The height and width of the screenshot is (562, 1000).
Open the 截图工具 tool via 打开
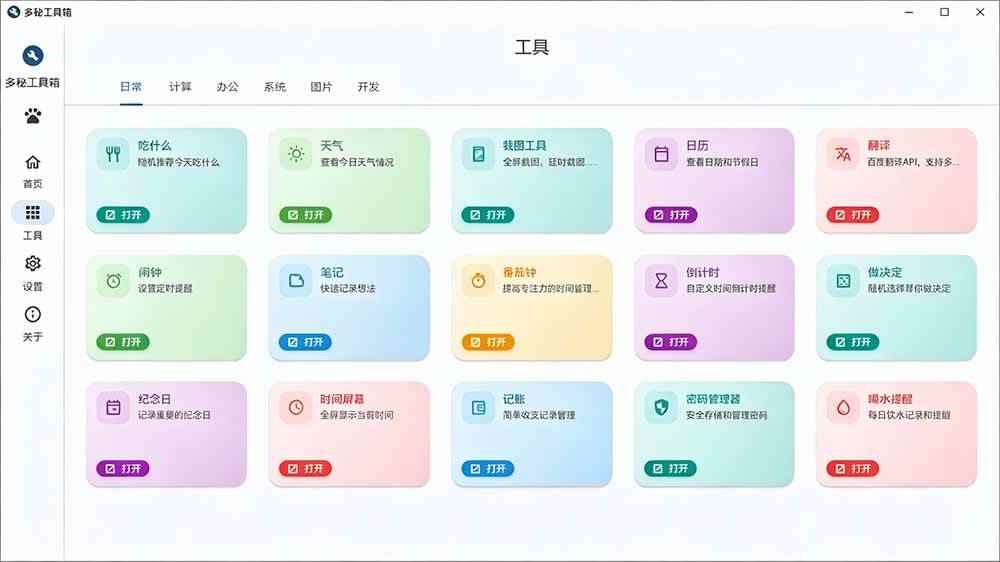tap(488, 215)
